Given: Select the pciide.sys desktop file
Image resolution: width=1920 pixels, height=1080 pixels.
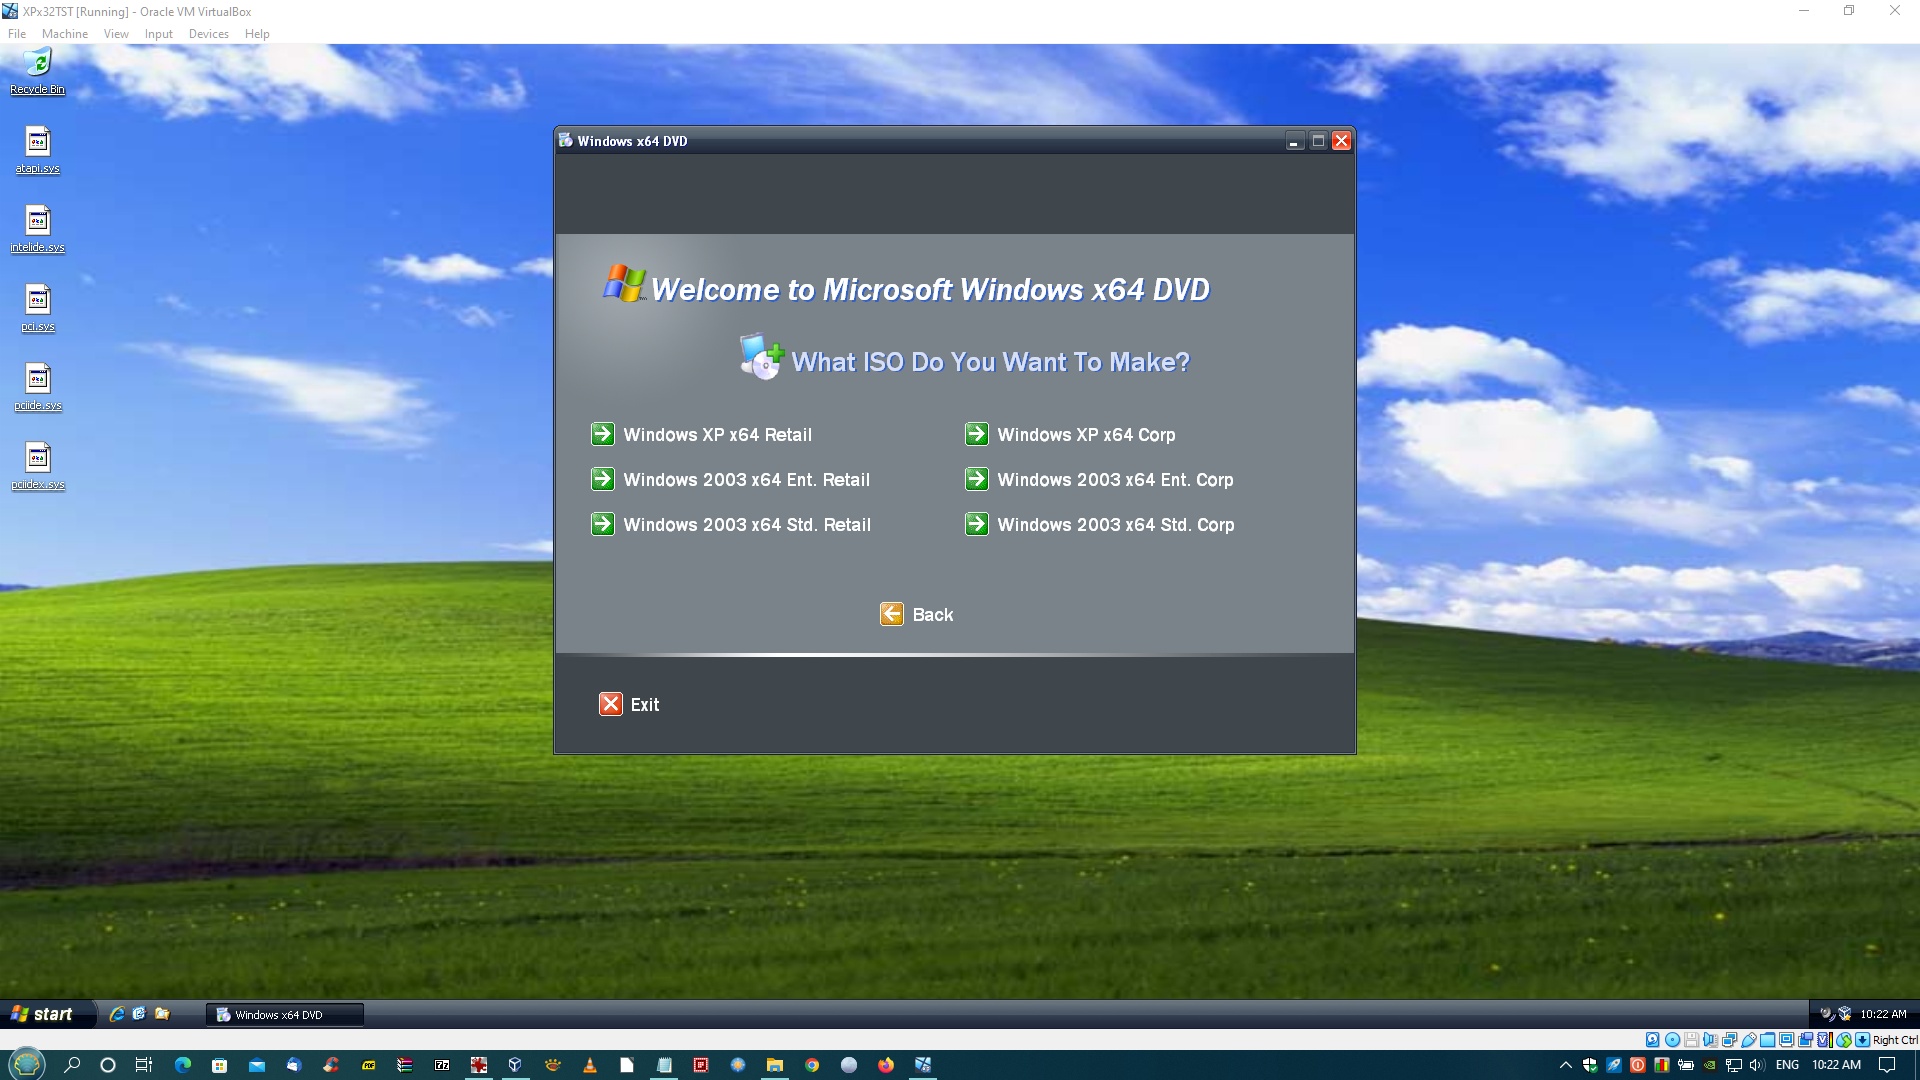Looking at the screenshot, I should [x=37, y=387].
